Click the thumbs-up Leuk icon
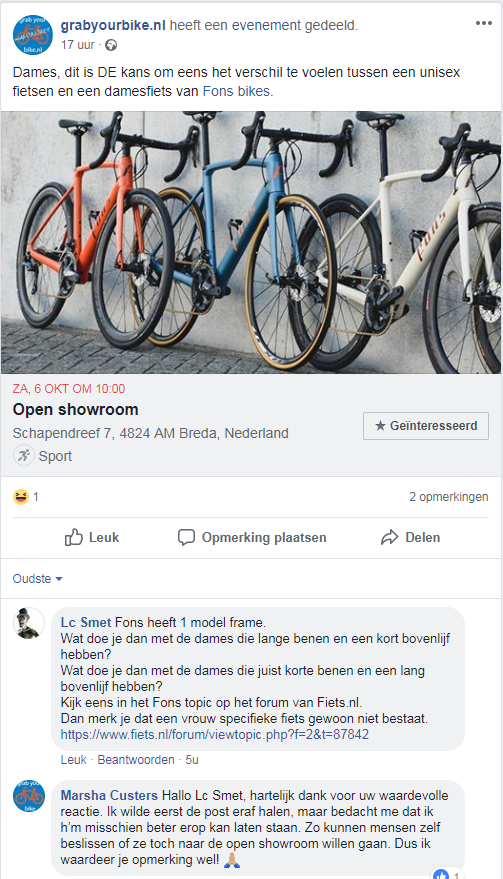The height and width of the screenshot is (879, 503). [73, 538]
